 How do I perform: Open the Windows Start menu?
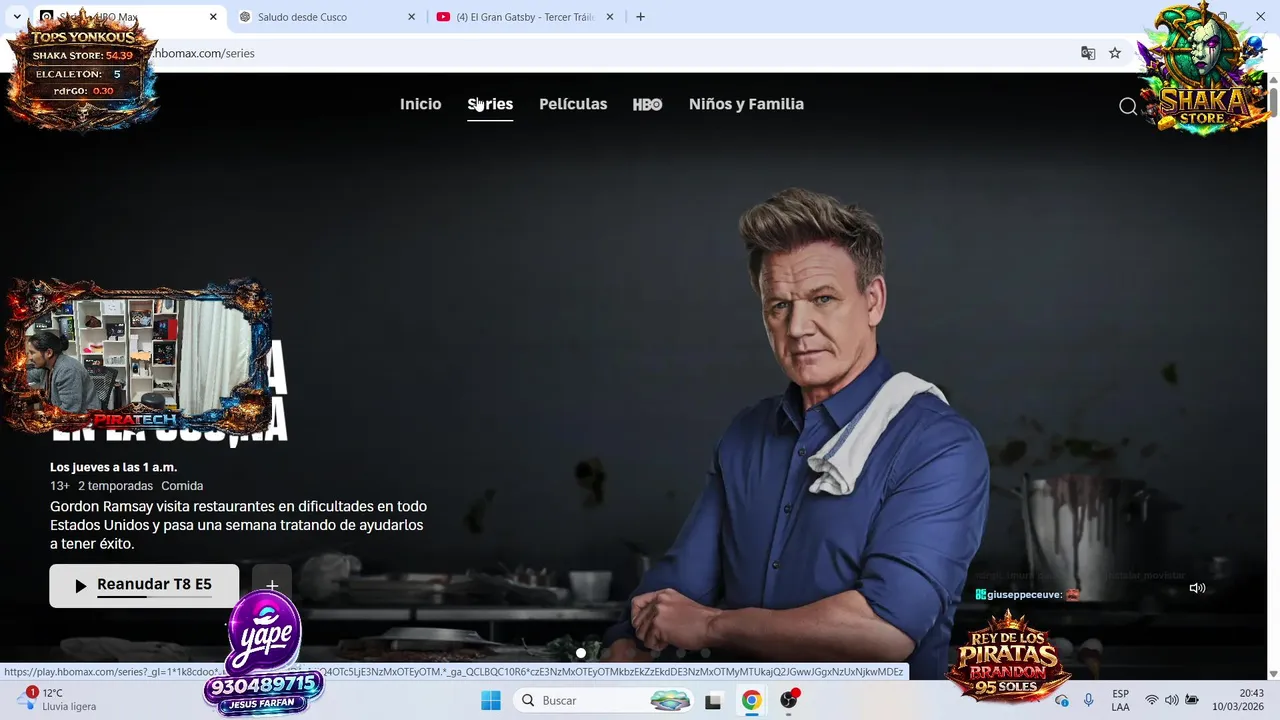click(x=491, y=700)
